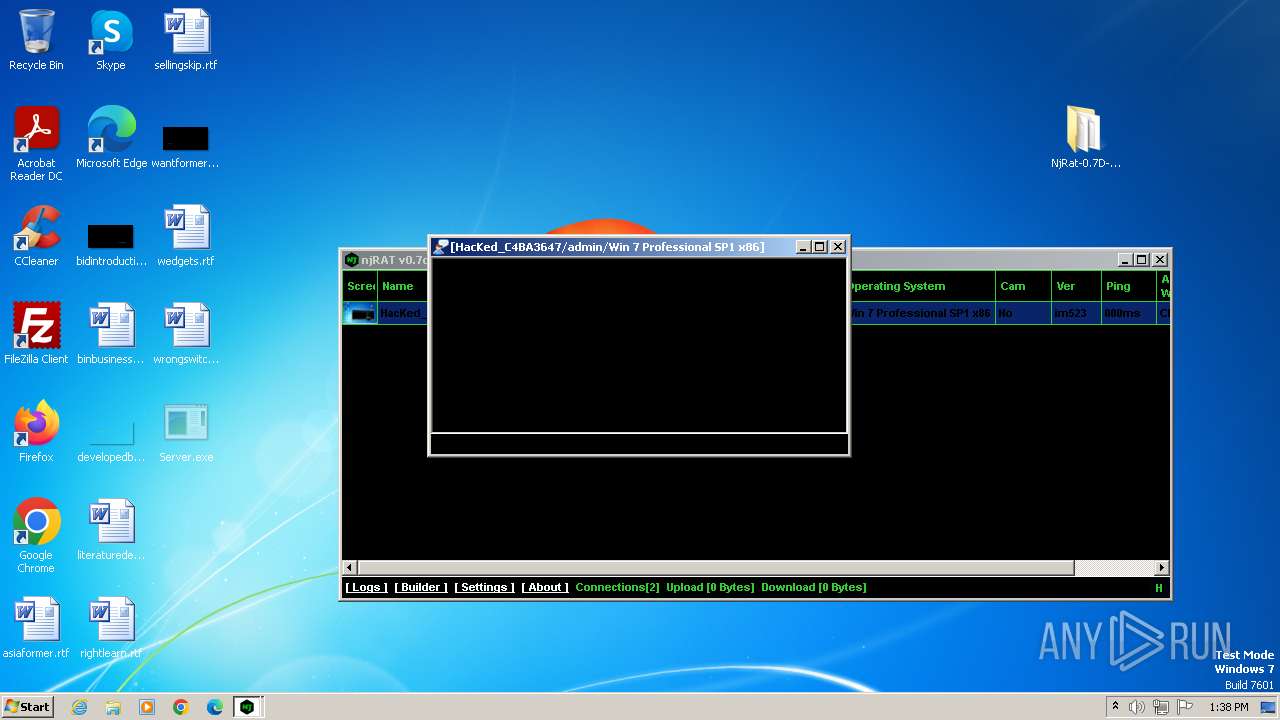Click left arrow of njRAT horizontal scrollbar

tap(350, 568)
